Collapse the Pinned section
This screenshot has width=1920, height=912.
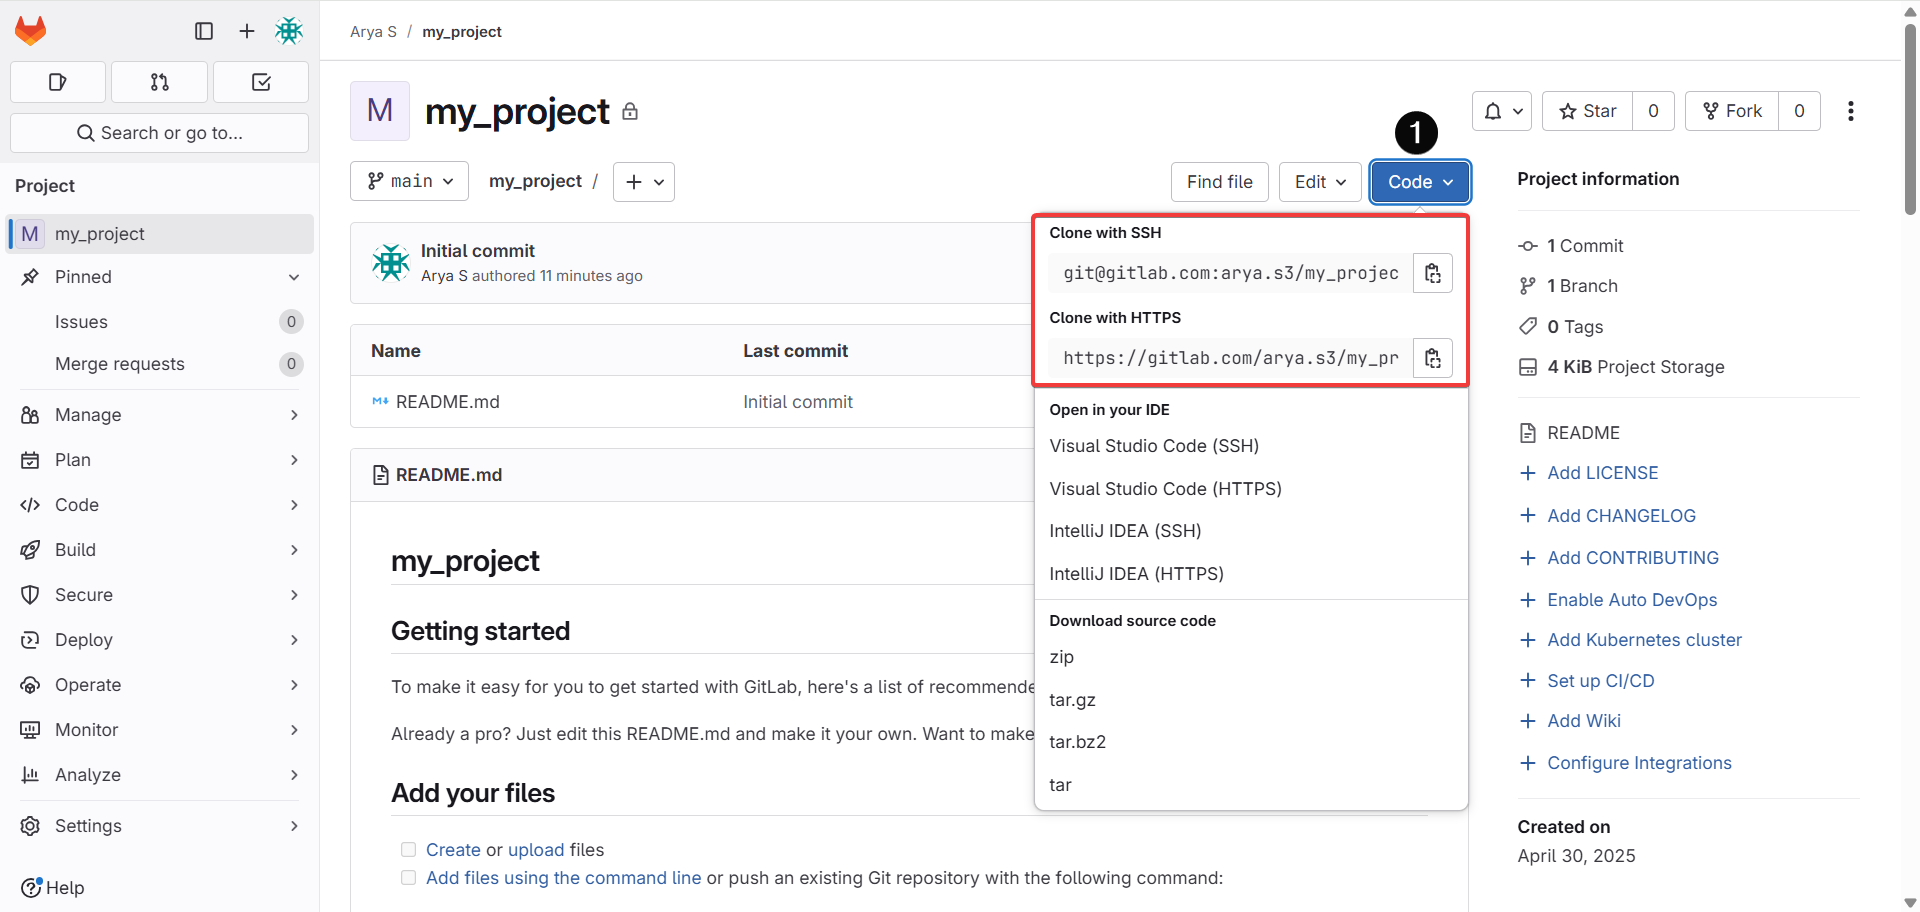click(293, 277)
